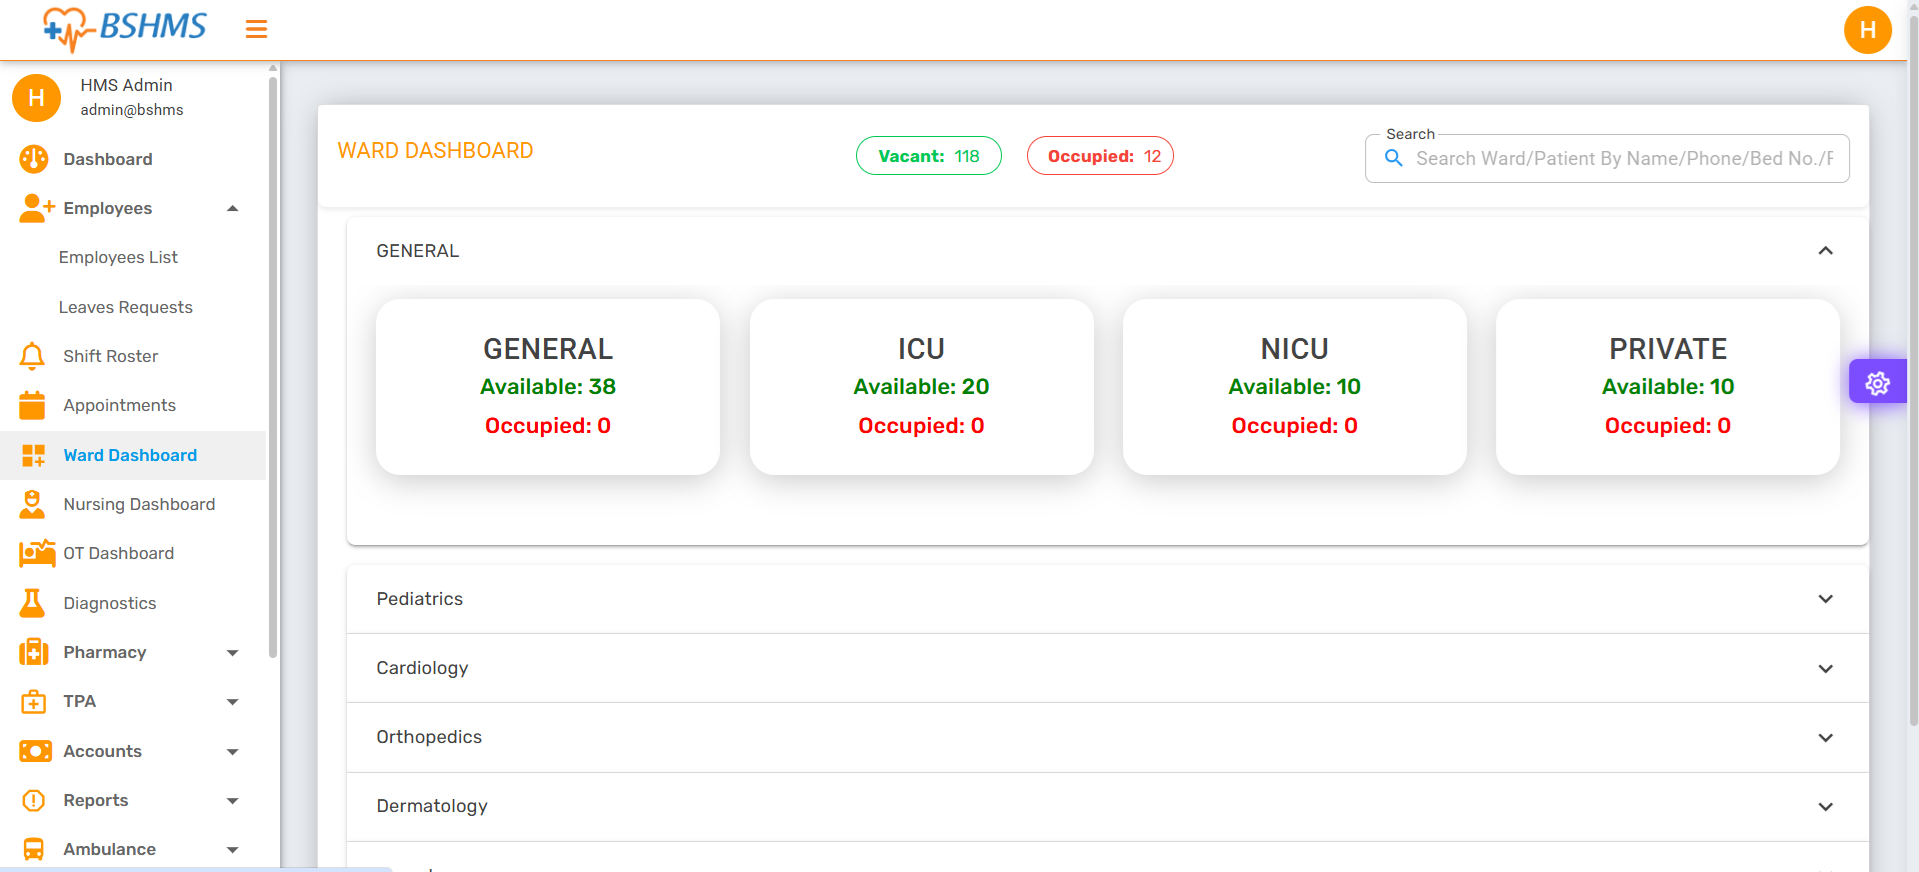Open the hamburger menu next to BSHMS logo

[x=256, y=29]
